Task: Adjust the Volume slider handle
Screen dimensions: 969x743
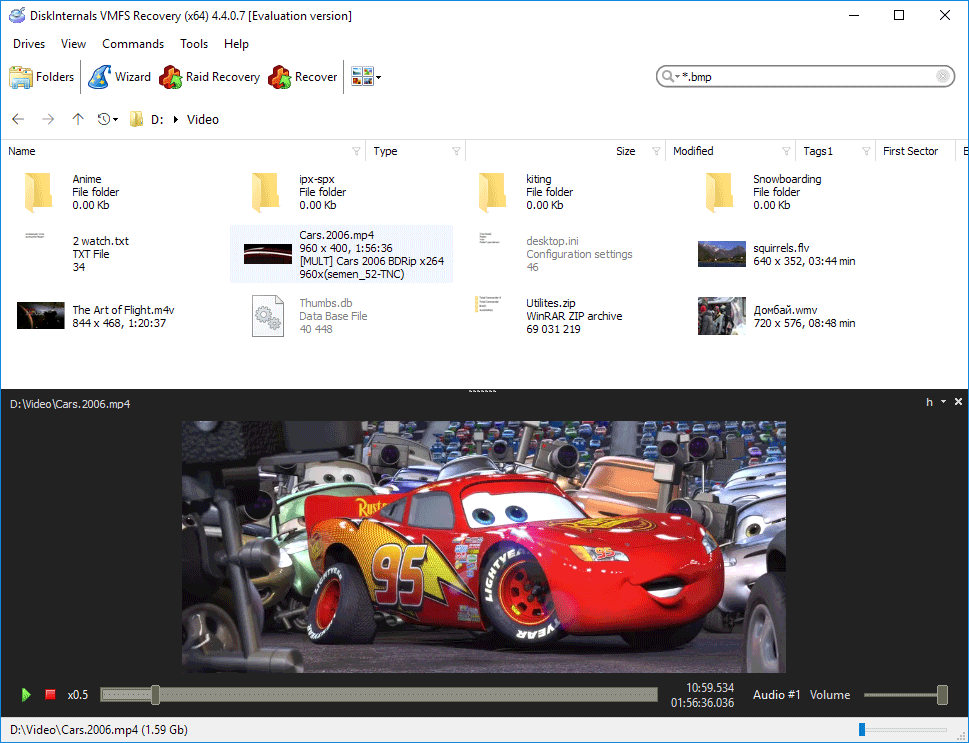Action: (x=942, y=695)
